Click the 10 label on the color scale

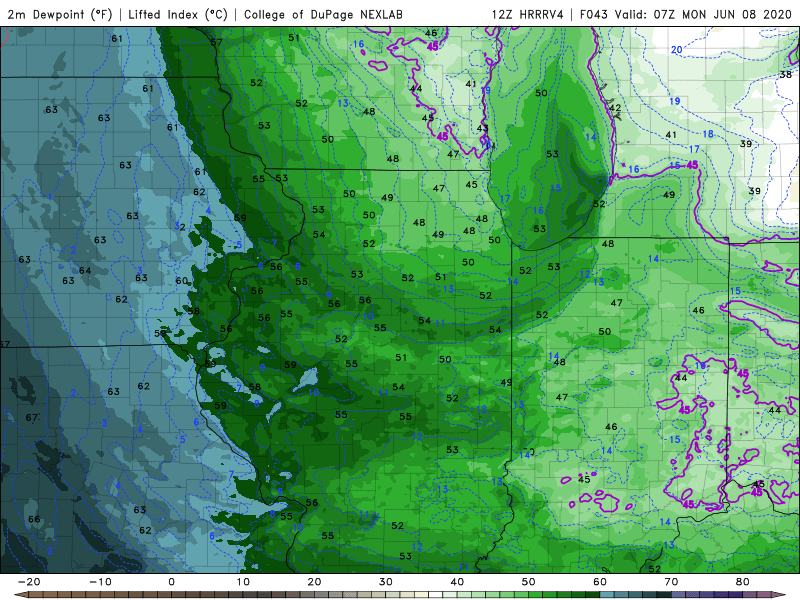click(x=243, y=582)
